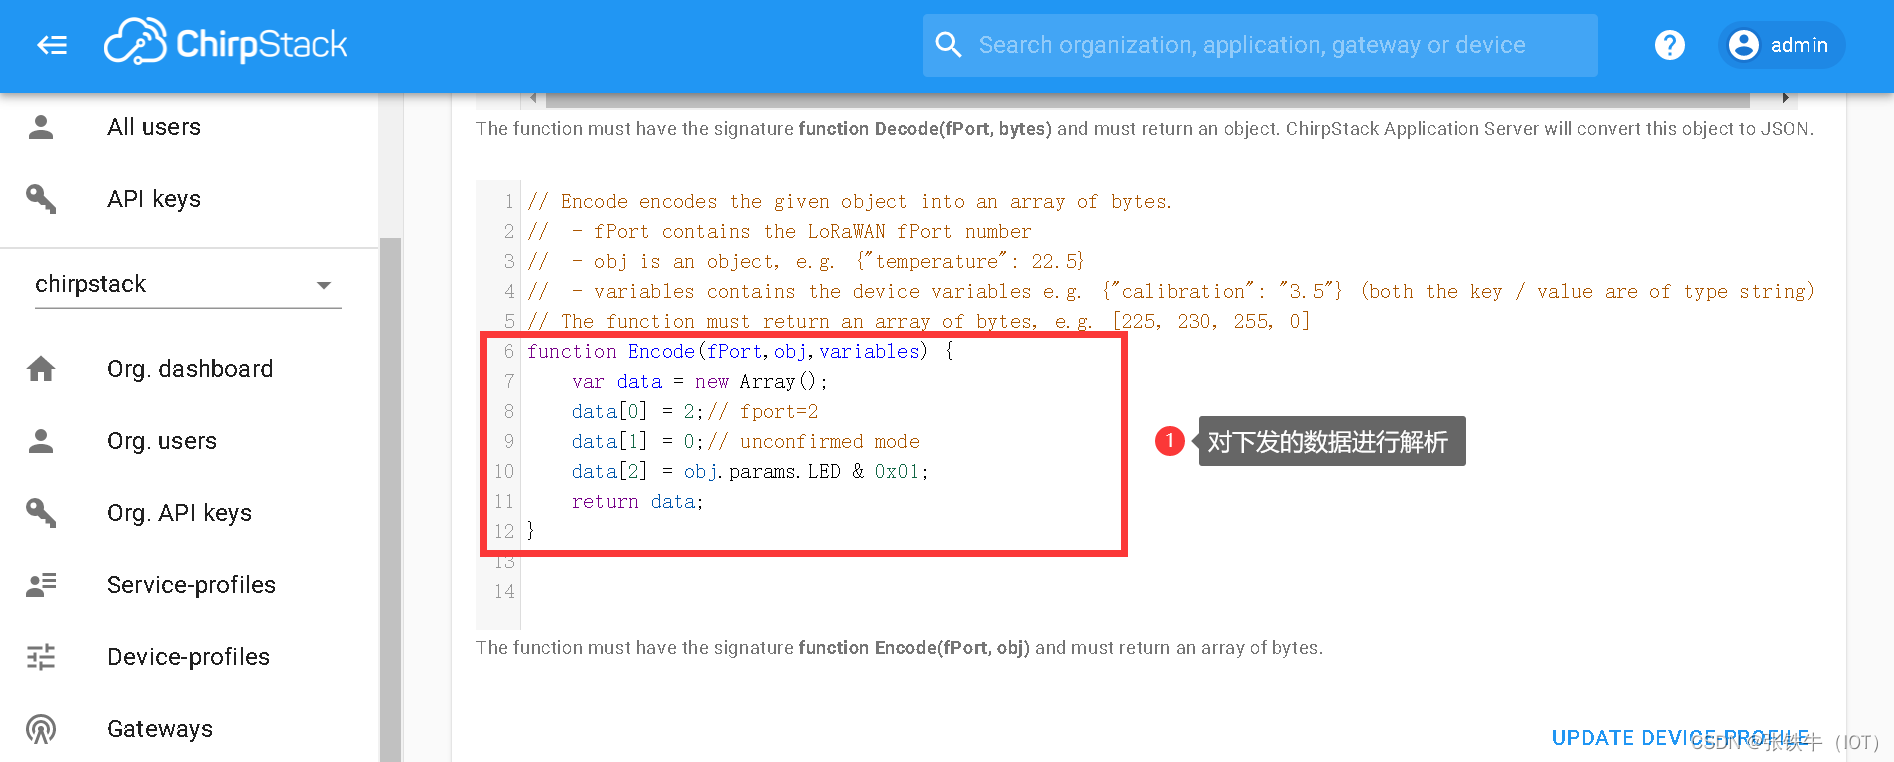Click the API keys key icon
This screenshot has width=1894, height=762.
pos(41,199)
